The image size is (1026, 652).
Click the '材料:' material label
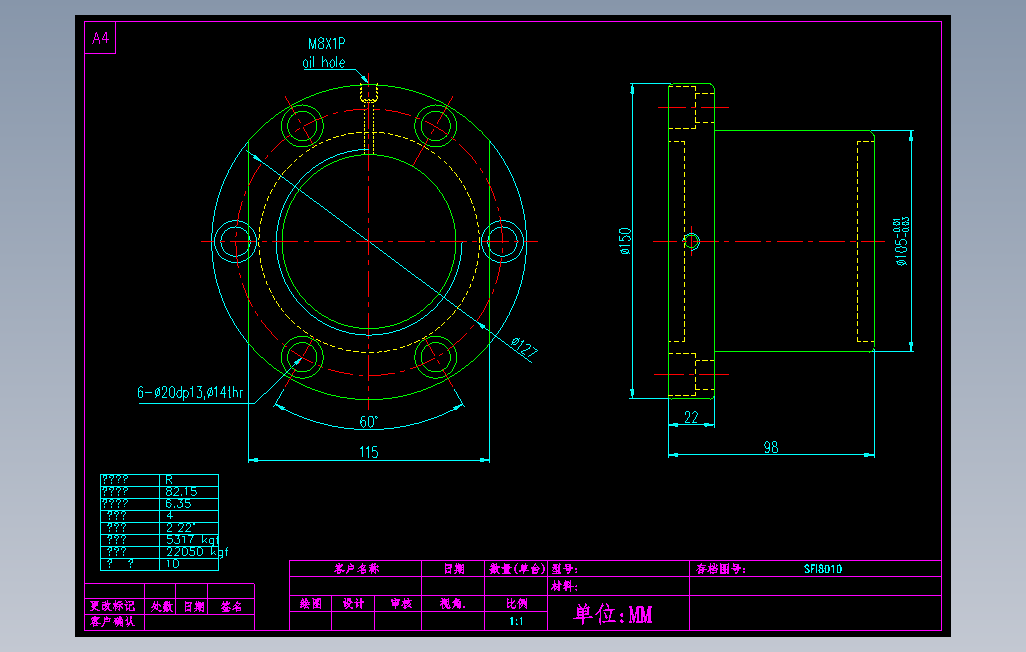coord(564,587)
